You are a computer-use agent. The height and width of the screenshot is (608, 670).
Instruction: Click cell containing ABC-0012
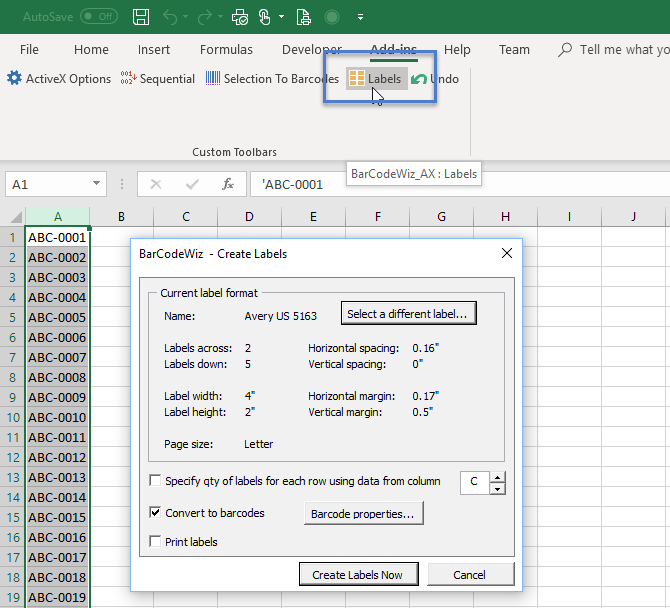[57, 457]
